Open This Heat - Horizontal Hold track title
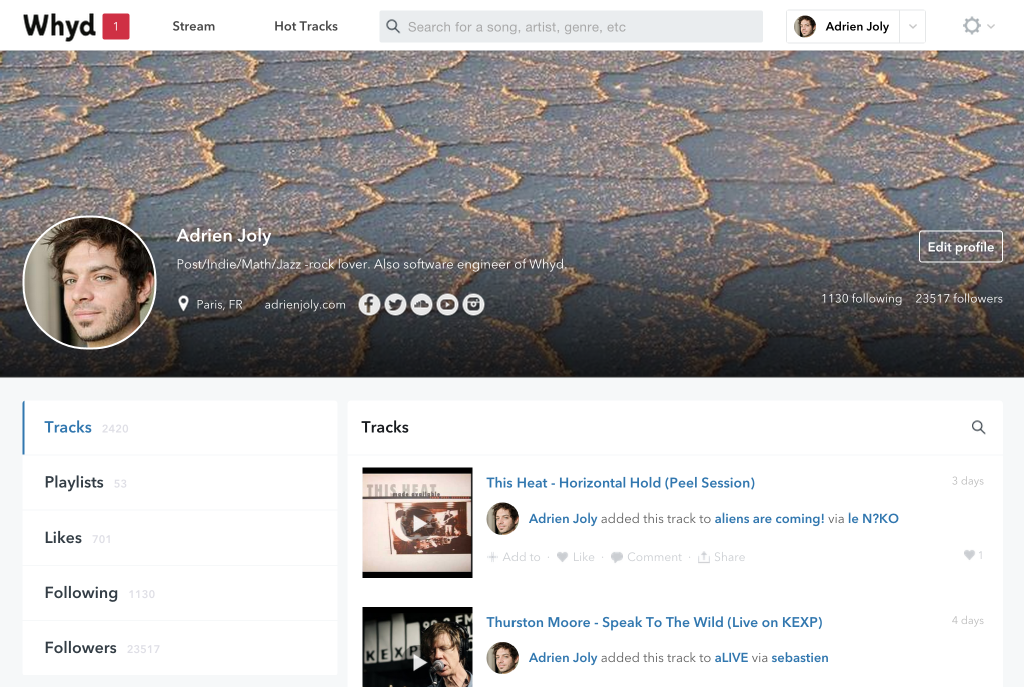The height and width of the screenshot is (687, 1024). 620,483
